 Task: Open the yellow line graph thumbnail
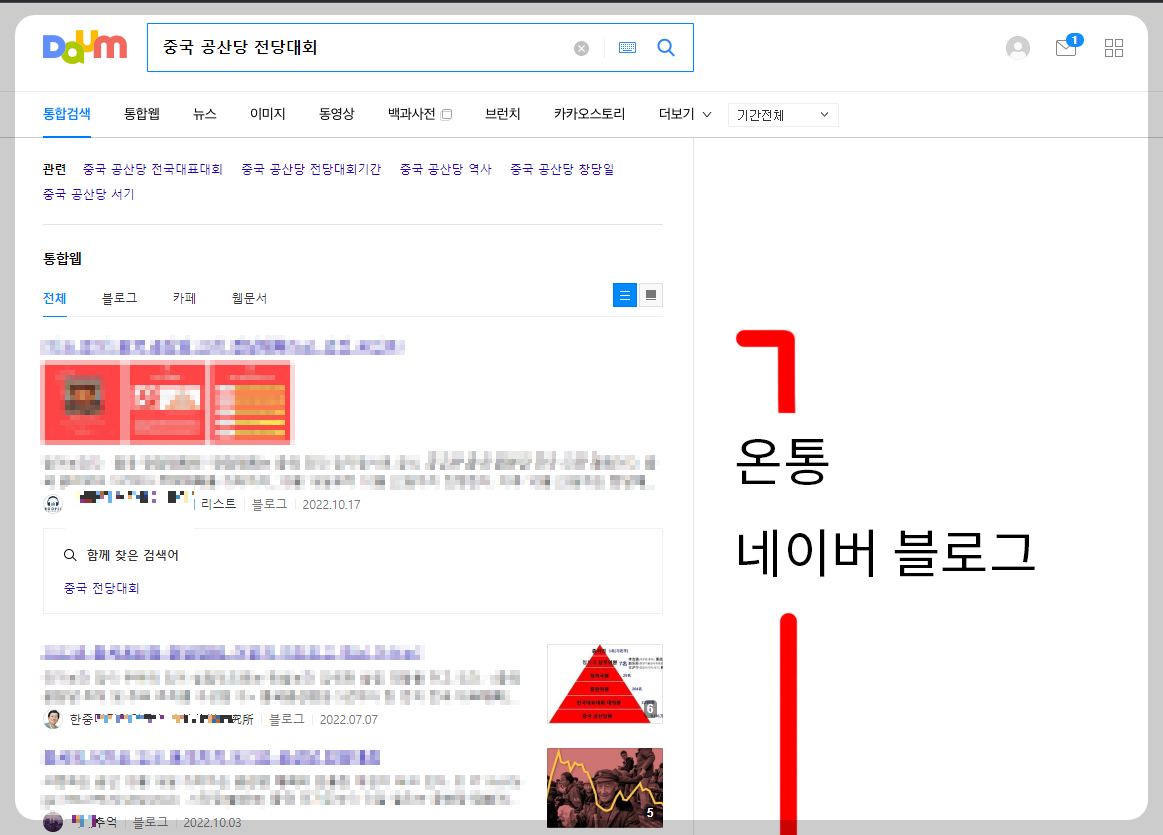coord(604,788)
